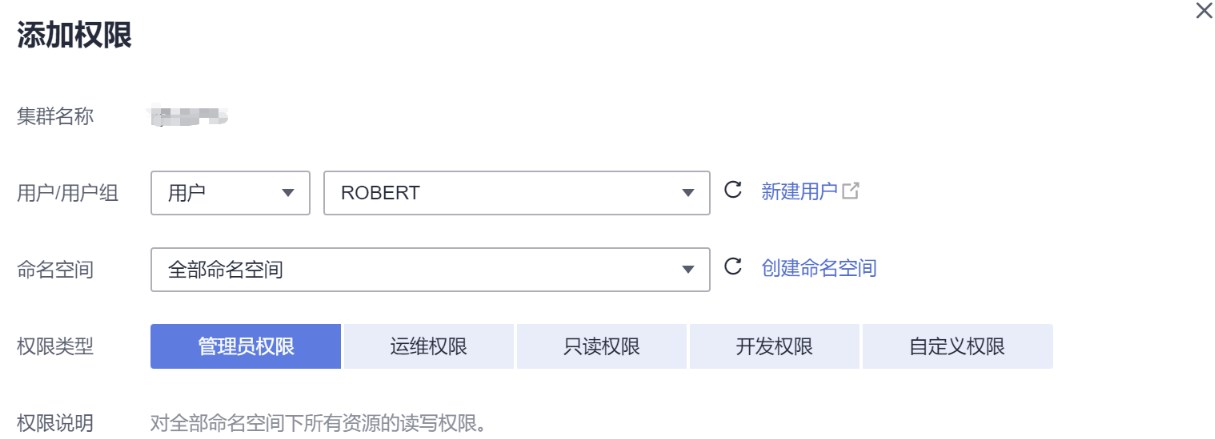Open the 全部命名空间 namespace dropdown
1215x439 pixels.
tap(430, 269)
